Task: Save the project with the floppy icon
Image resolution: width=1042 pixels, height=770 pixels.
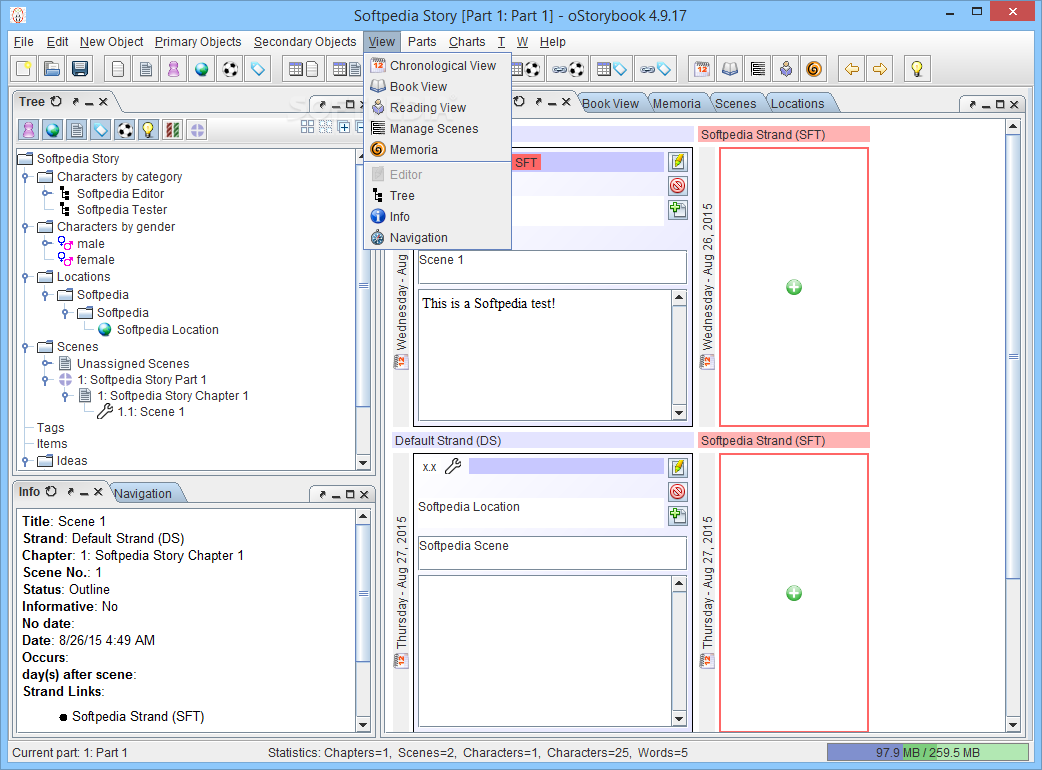Action: [80, 68]
